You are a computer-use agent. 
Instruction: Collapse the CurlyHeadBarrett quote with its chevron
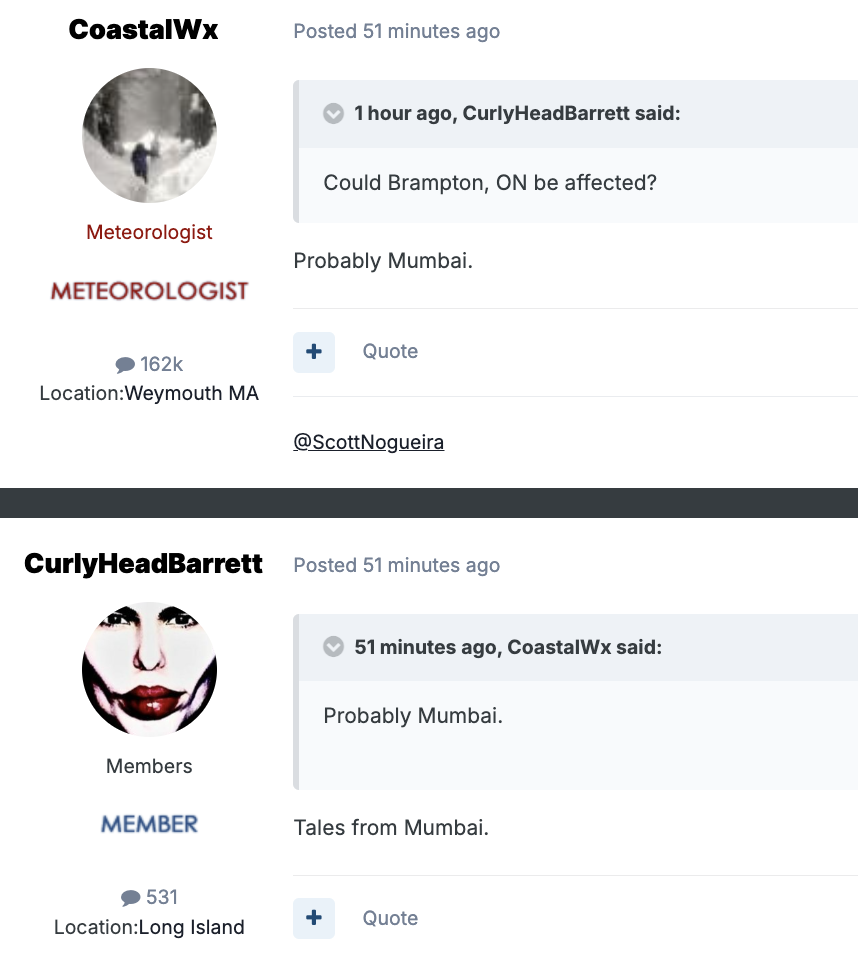[x=334, y=113]
